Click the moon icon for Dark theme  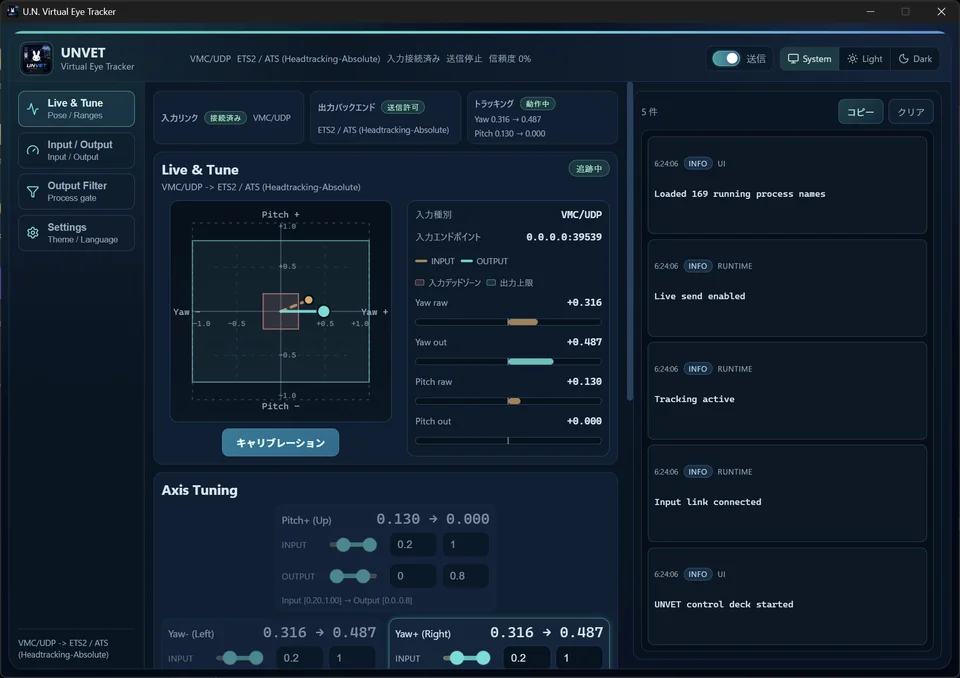point(904,59)
